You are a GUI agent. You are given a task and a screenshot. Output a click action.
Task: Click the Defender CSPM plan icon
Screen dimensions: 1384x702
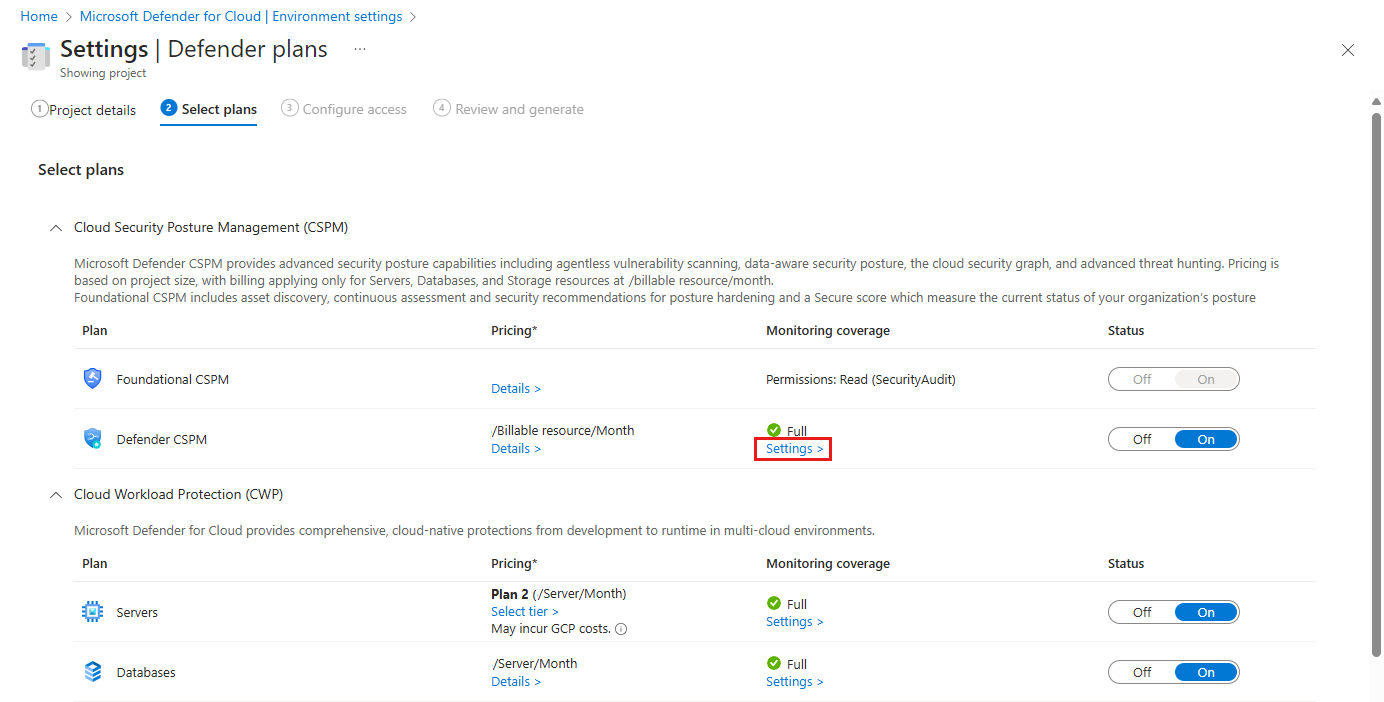pyautogui.click(x=93, y=439)
